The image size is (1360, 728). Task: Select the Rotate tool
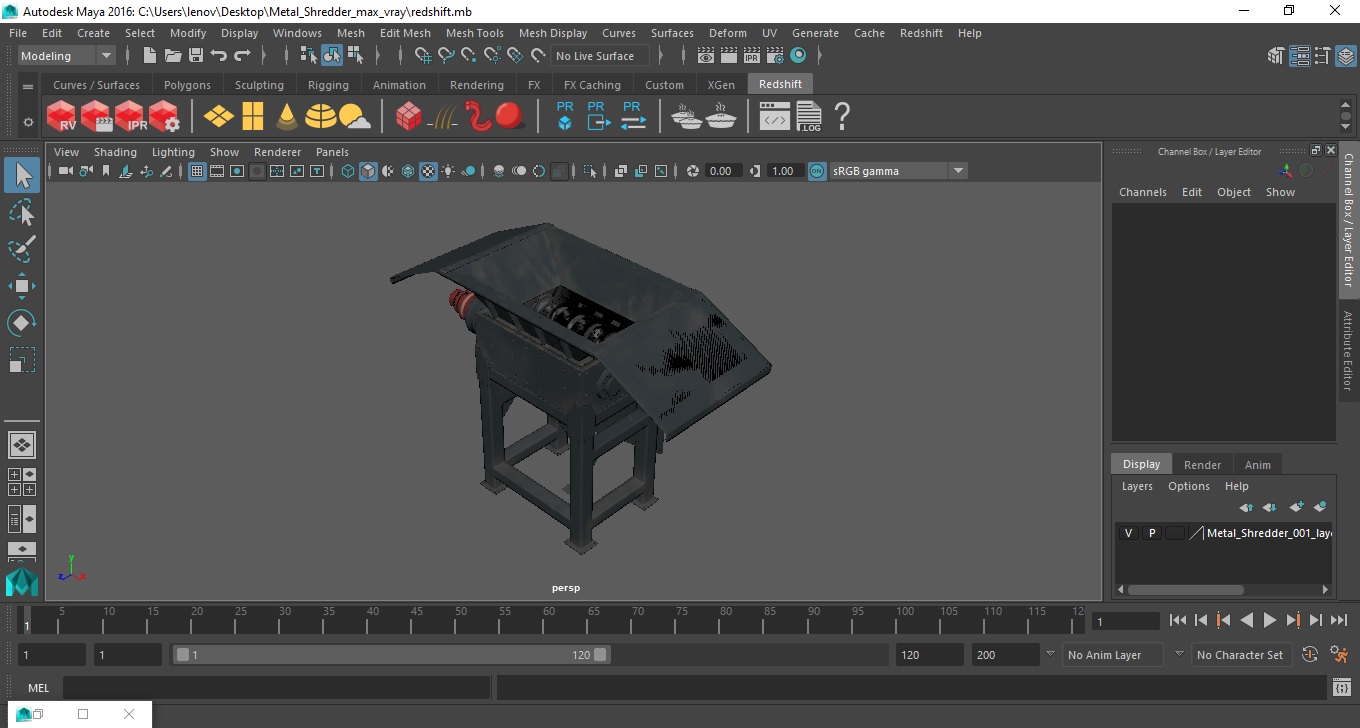pos(22,323)
